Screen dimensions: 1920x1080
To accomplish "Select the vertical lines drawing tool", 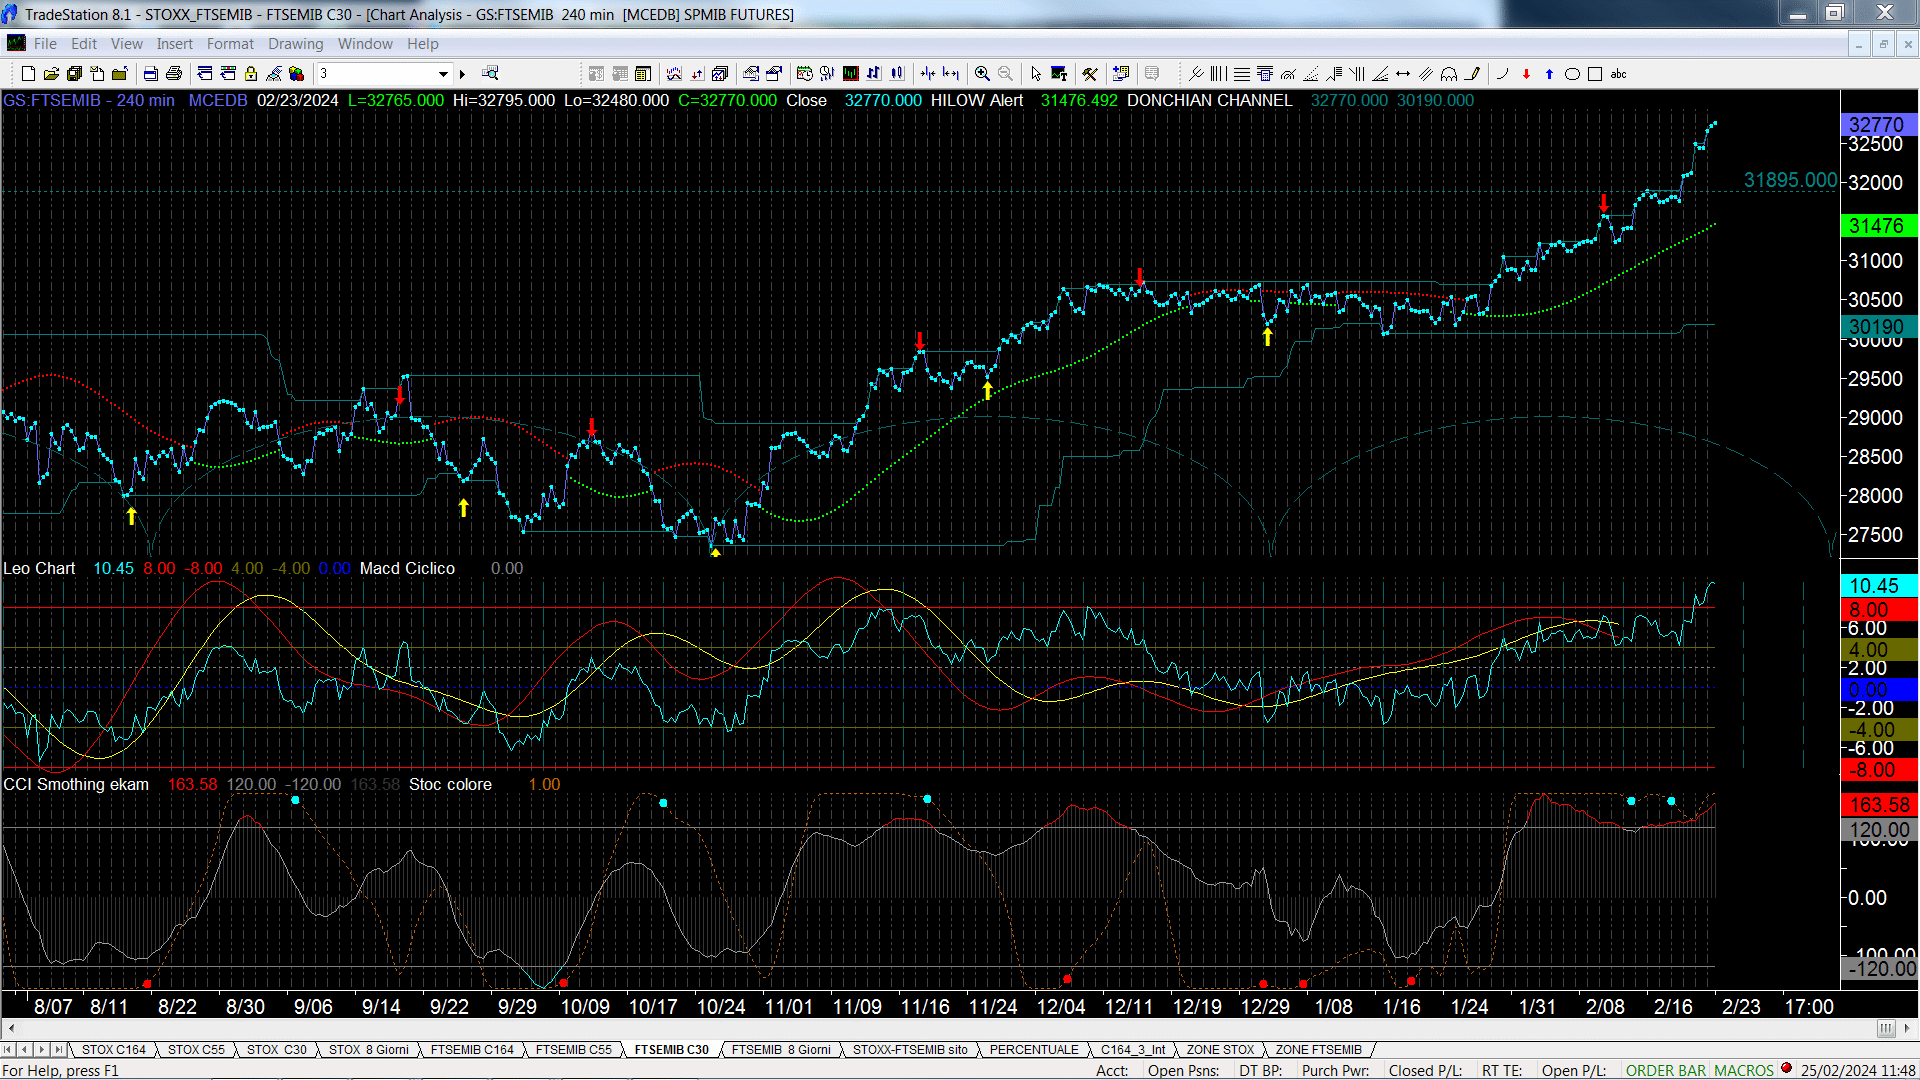I will pos(1218,73).
